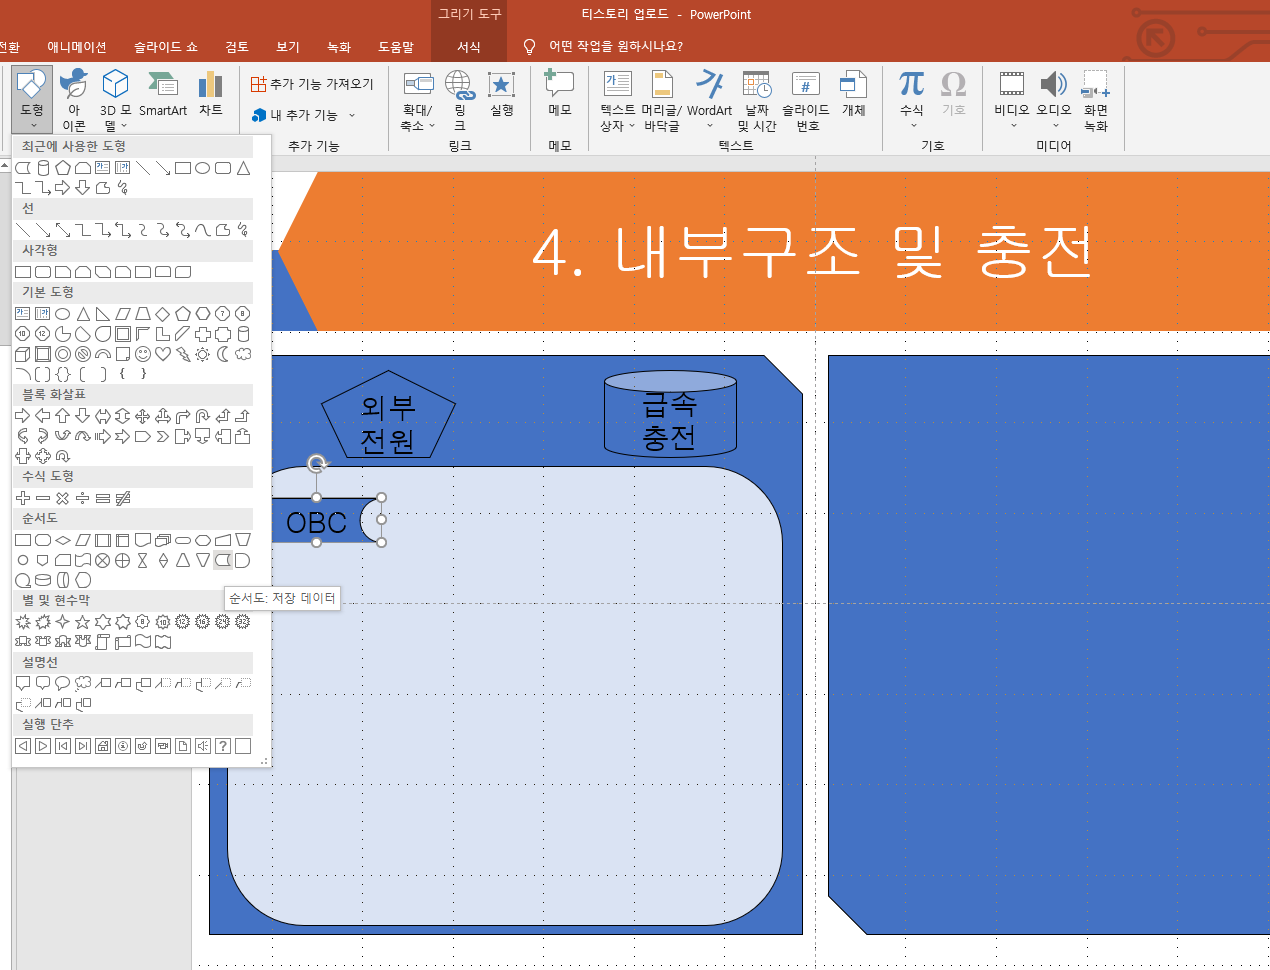Viewport: 1270px width, 970px height.
Task: Select the vertical scroll banner shape
Action: pos(103,642)
